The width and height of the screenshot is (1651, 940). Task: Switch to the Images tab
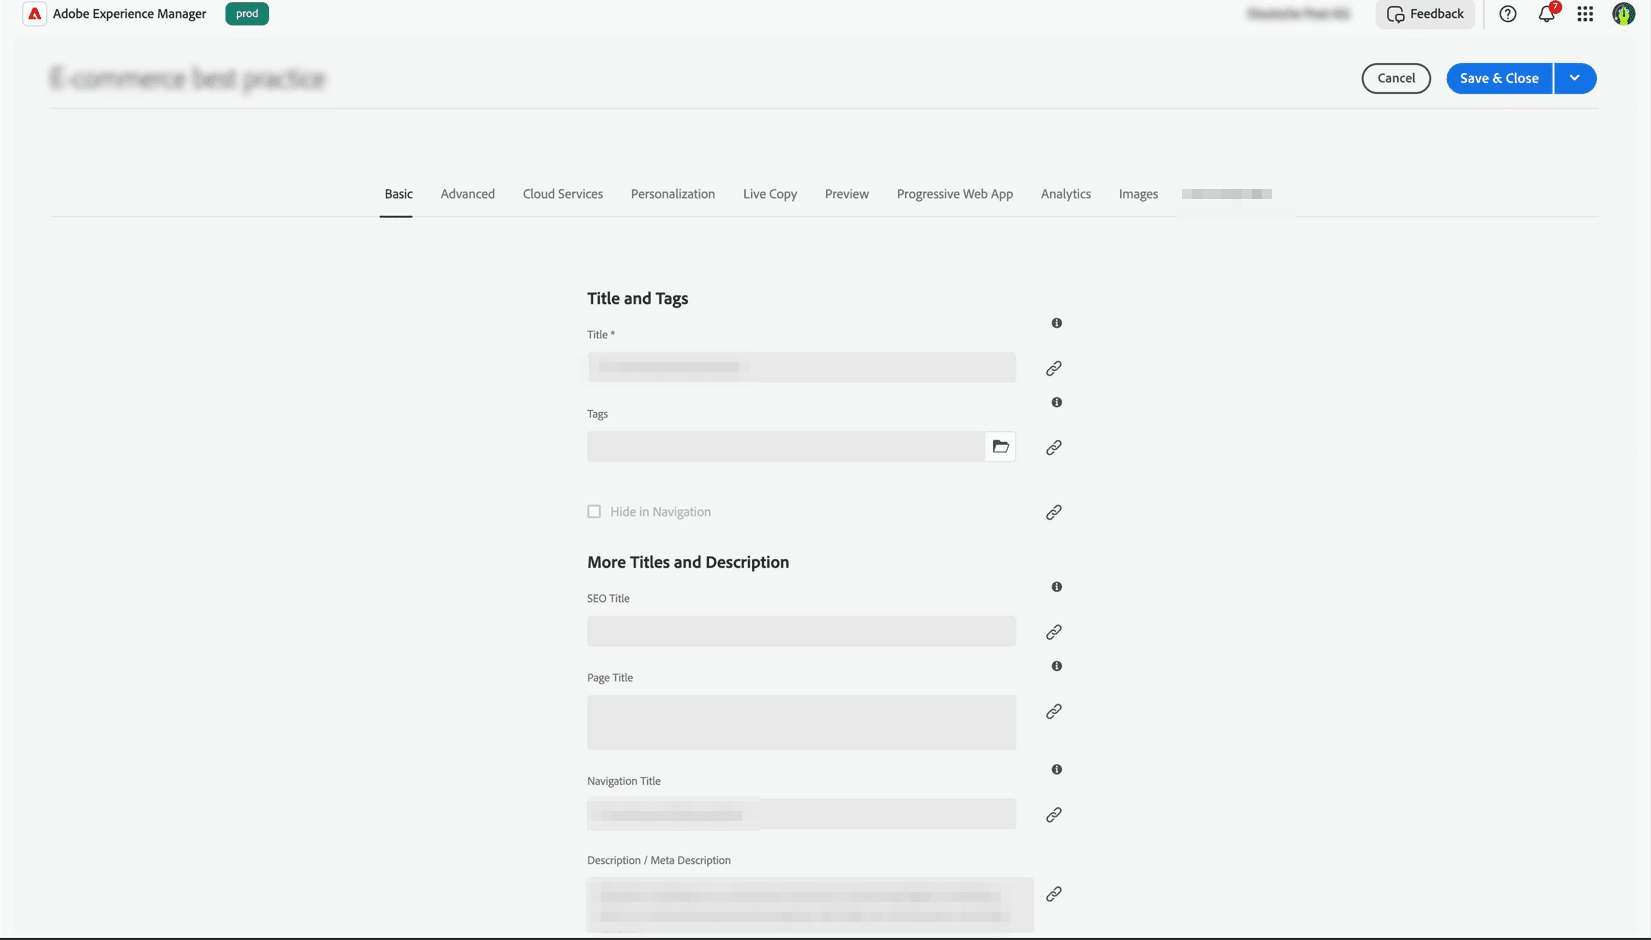pos(1138,194)
